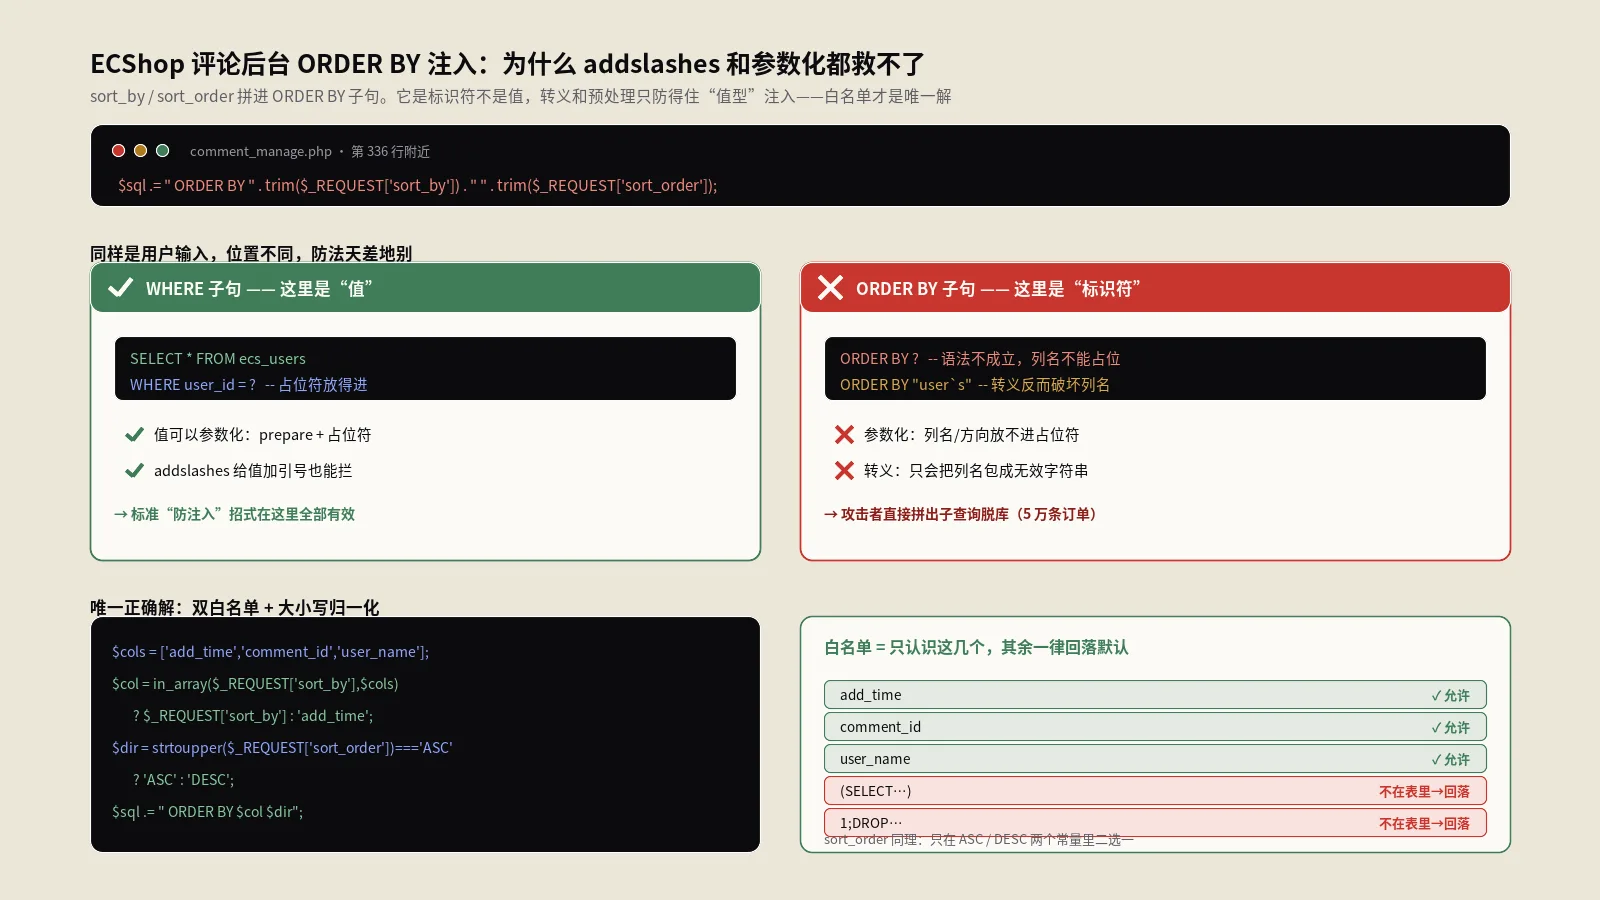This screenshot has width=1600, height=900.
Task: Click heading 同样是用户输入，位置不同
Action: click(251, 253)
